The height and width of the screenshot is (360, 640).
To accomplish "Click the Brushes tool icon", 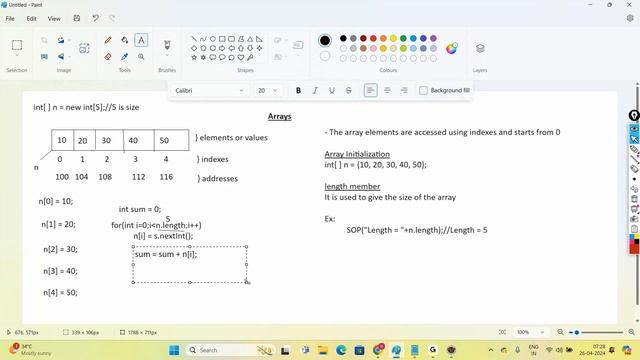I will coord(167,44).
